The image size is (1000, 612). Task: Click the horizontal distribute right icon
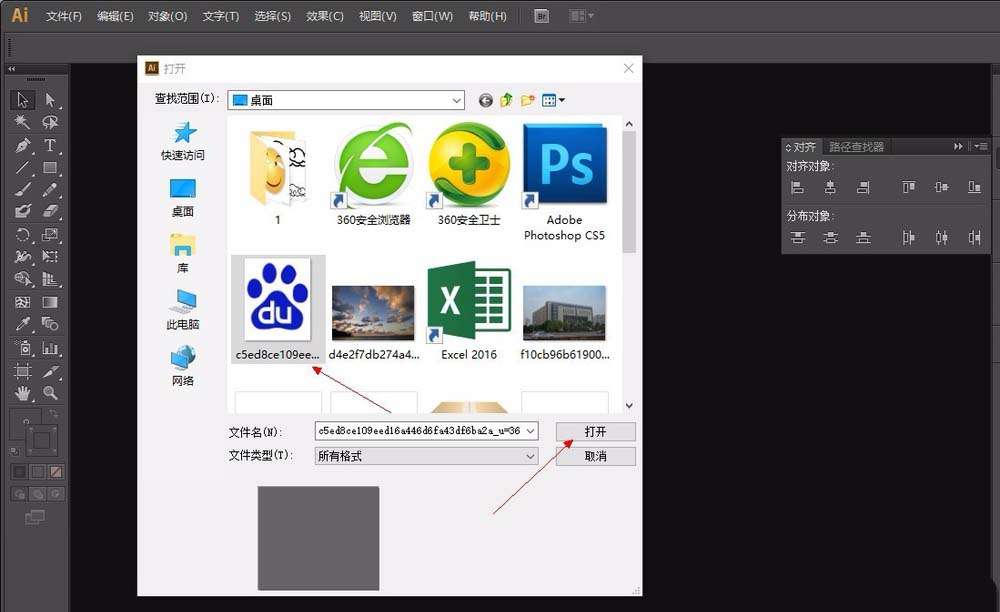coord(974,238)
